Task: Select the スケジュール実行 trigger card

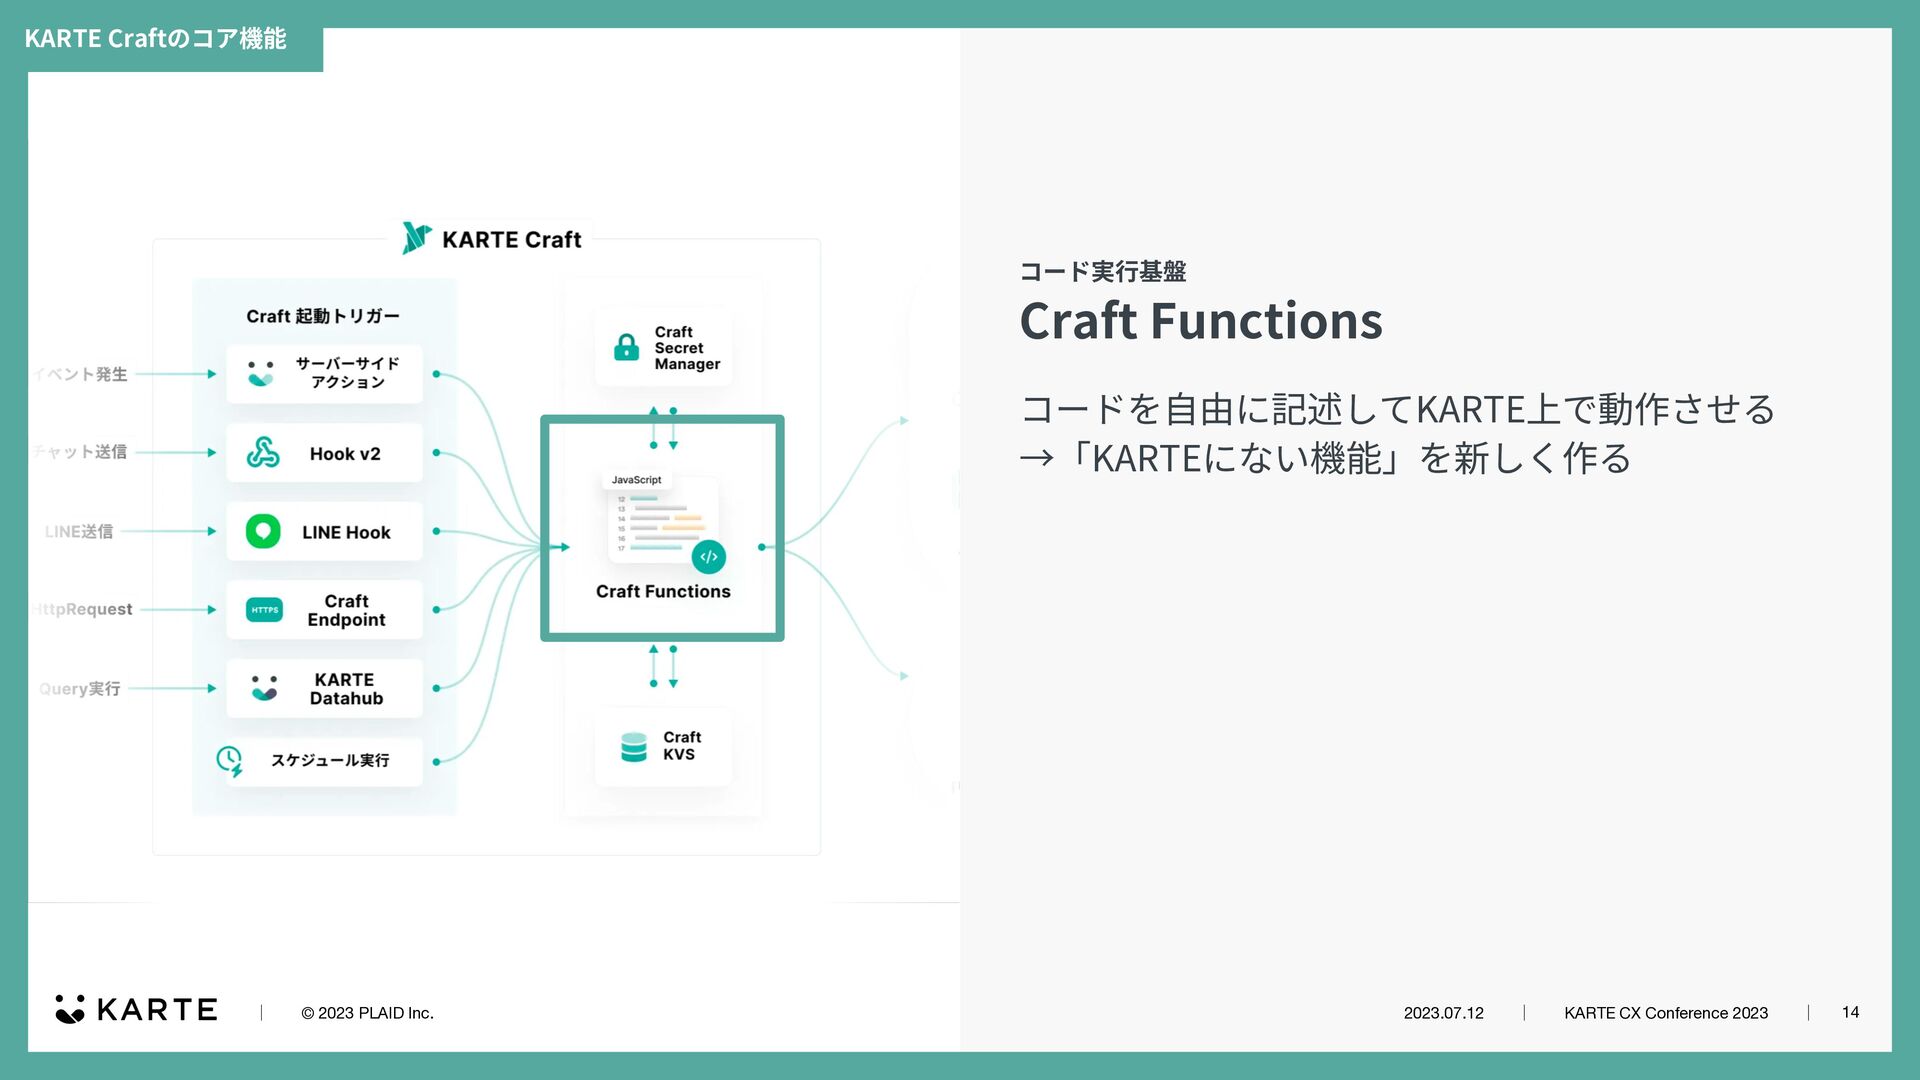Action: (324, 761)
